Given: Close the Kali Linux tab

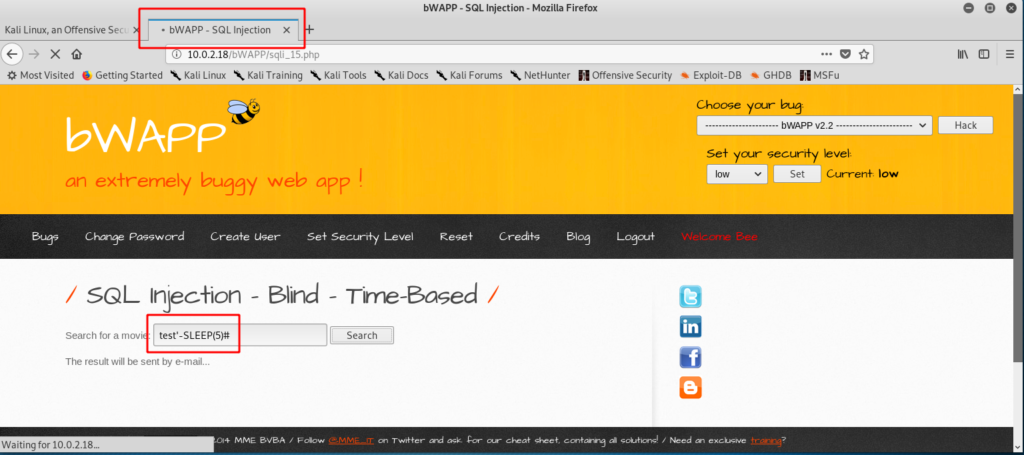Looking at the screenshot, I should pos(136,30).
